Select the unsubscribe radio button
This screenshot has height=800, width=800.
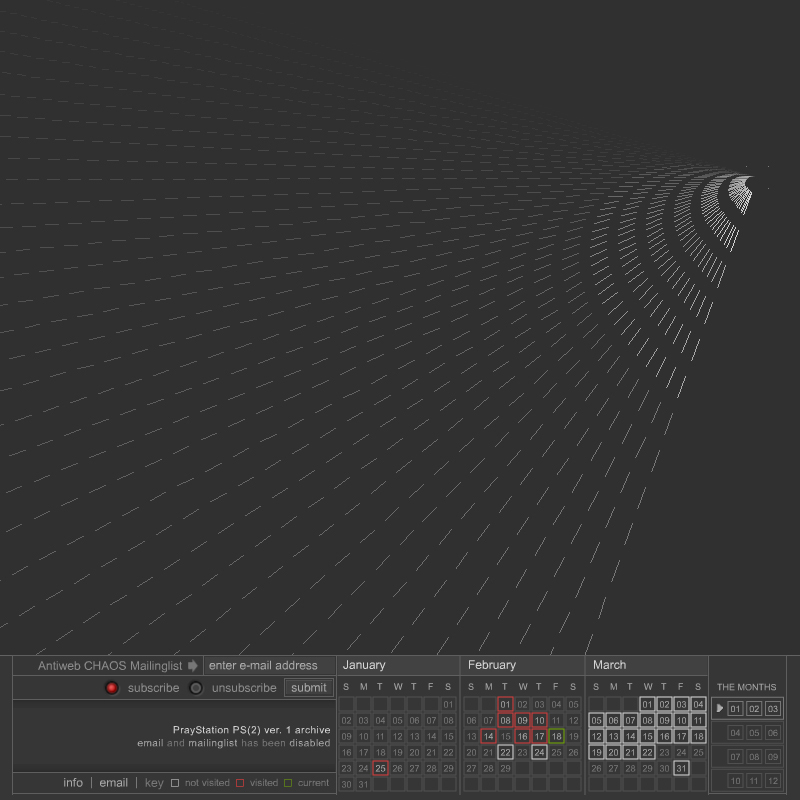coord(196,688)
